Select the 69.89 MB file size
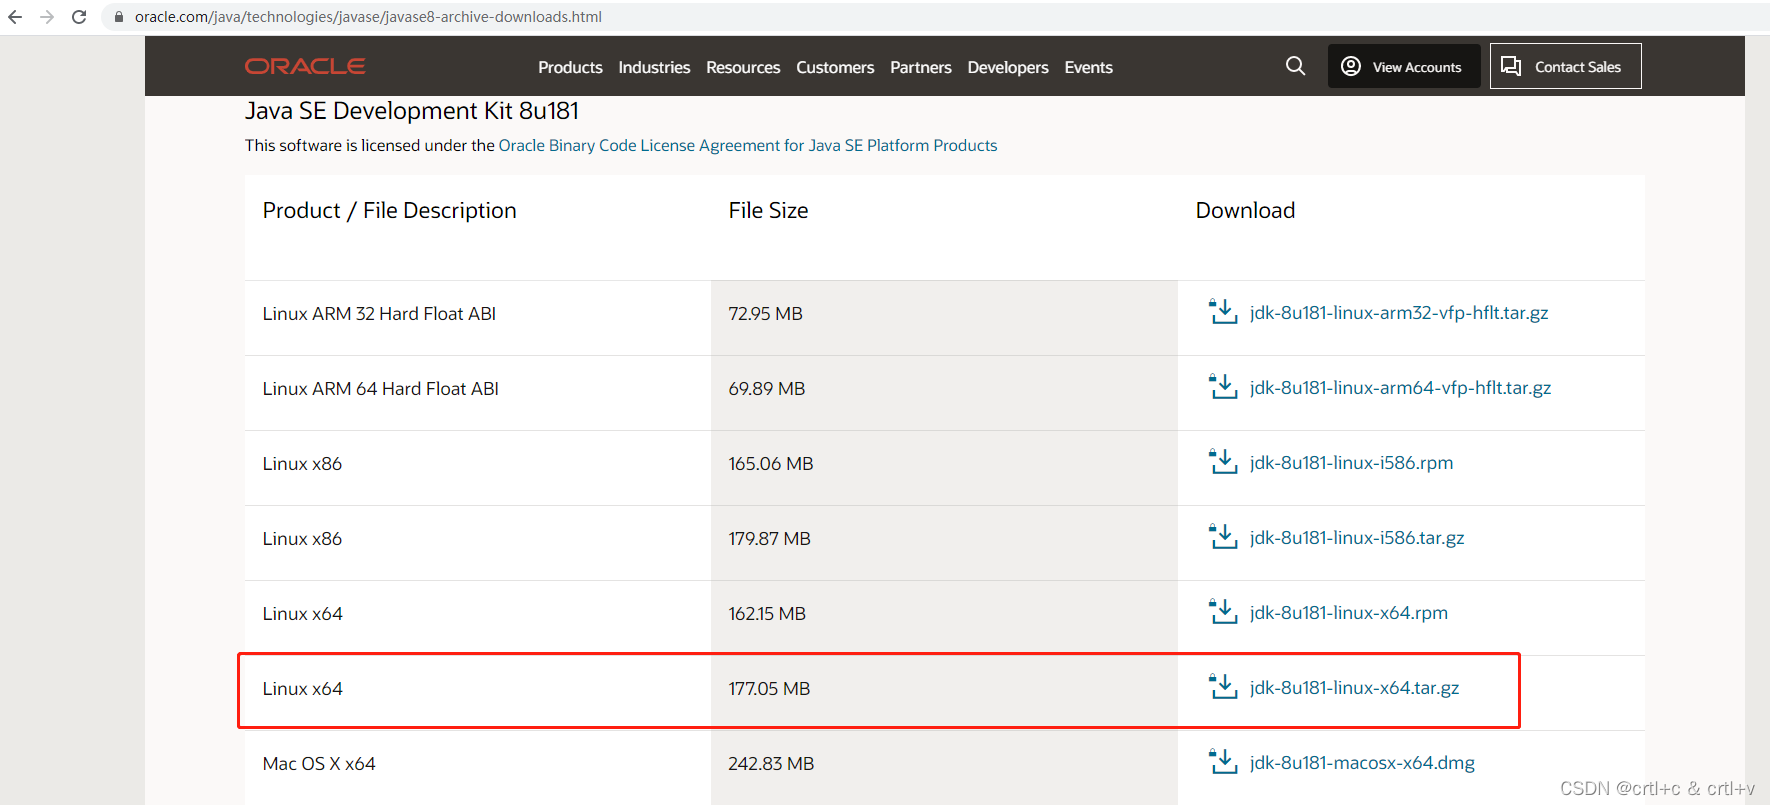 point(766,388)
